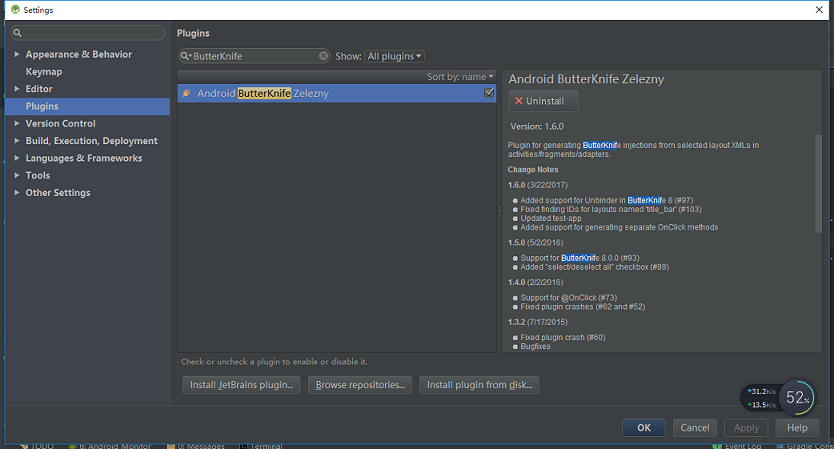Click the Uninstall button

[x=543, y=101]
